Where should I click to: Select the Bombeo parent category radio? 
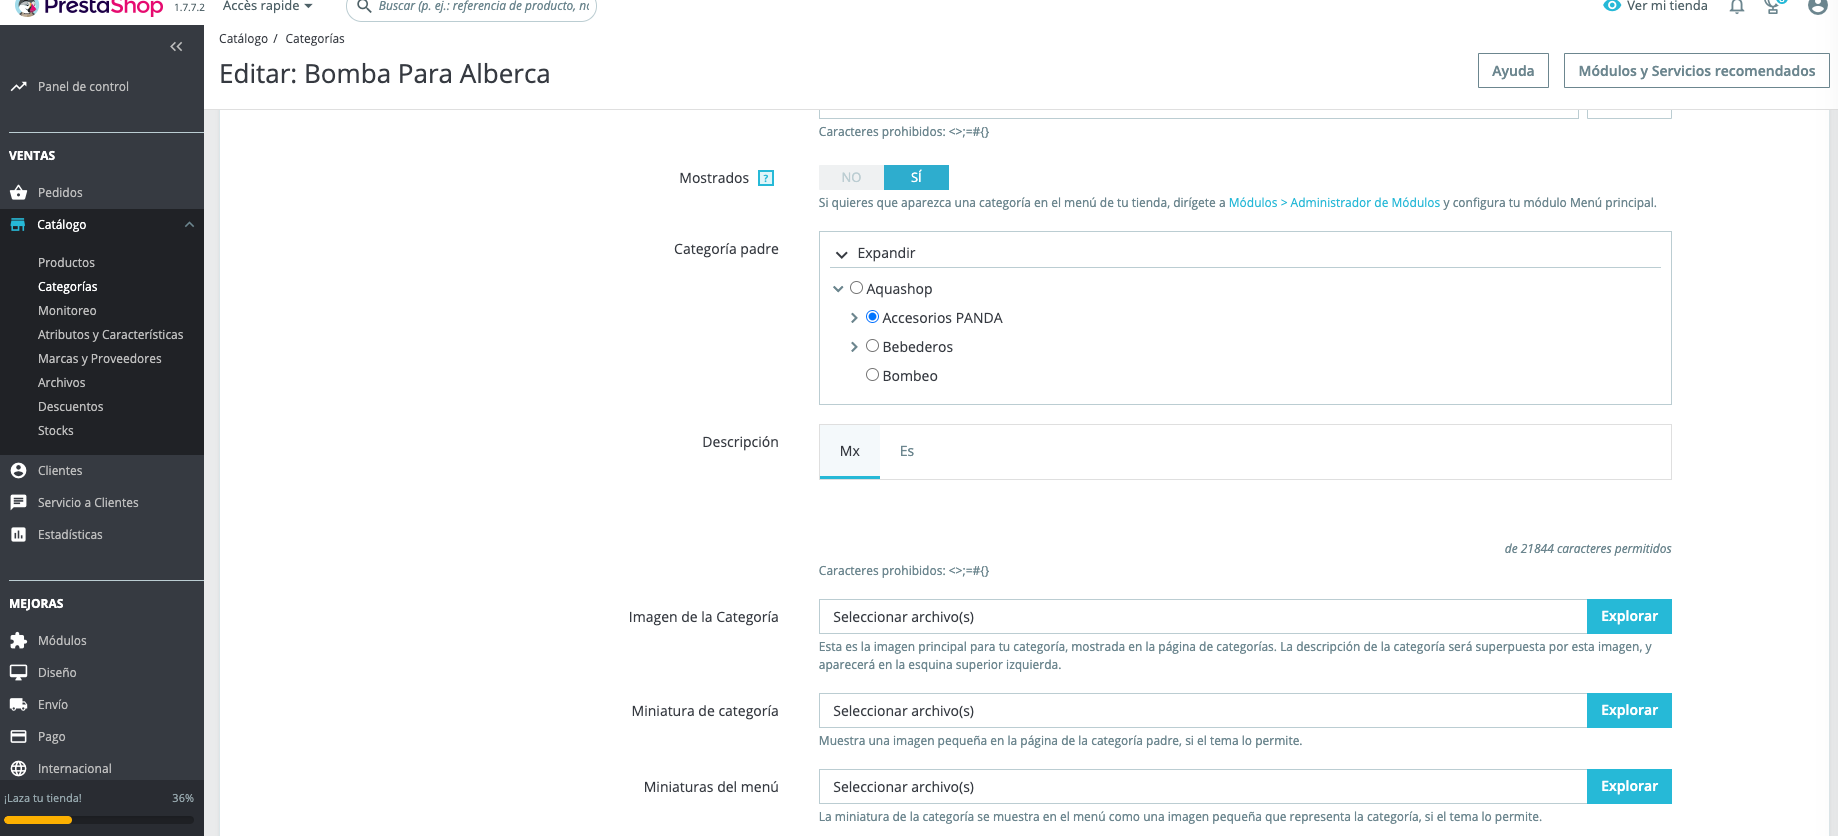click(x=872, y=375)
